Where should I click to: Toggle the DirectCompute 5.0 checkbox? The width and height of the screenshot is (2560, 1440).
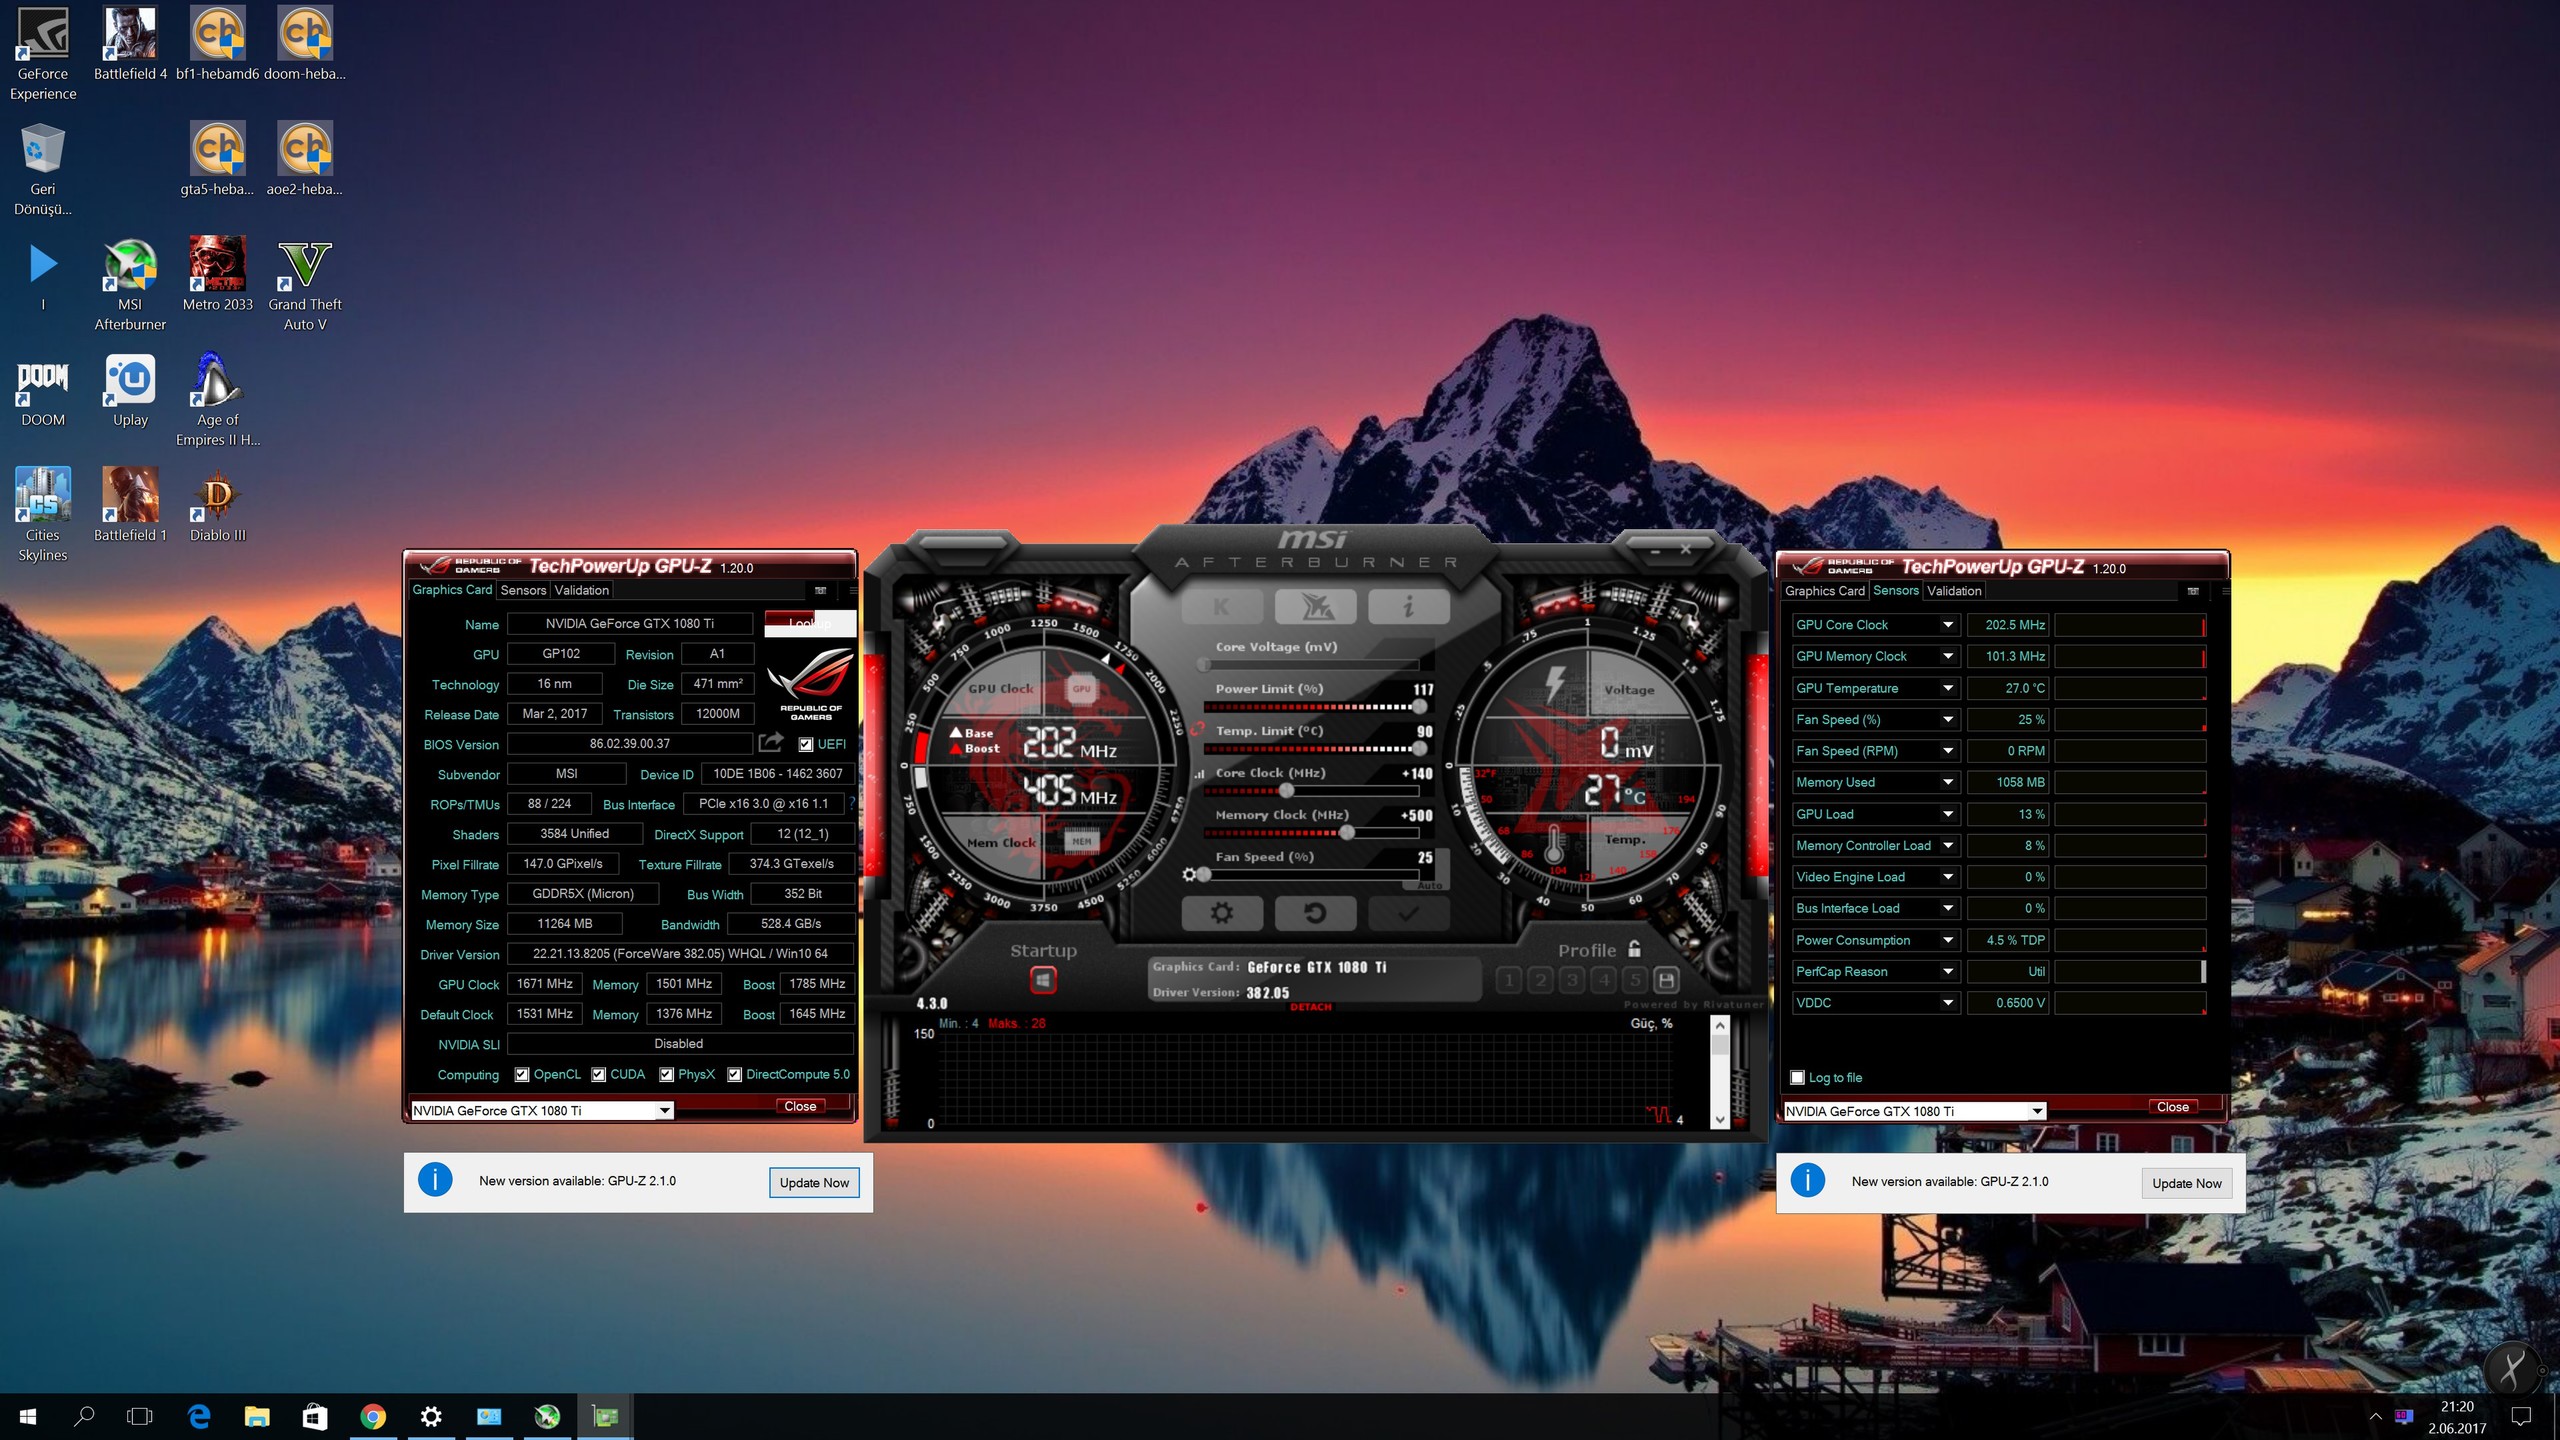(x=735, y=1075)
